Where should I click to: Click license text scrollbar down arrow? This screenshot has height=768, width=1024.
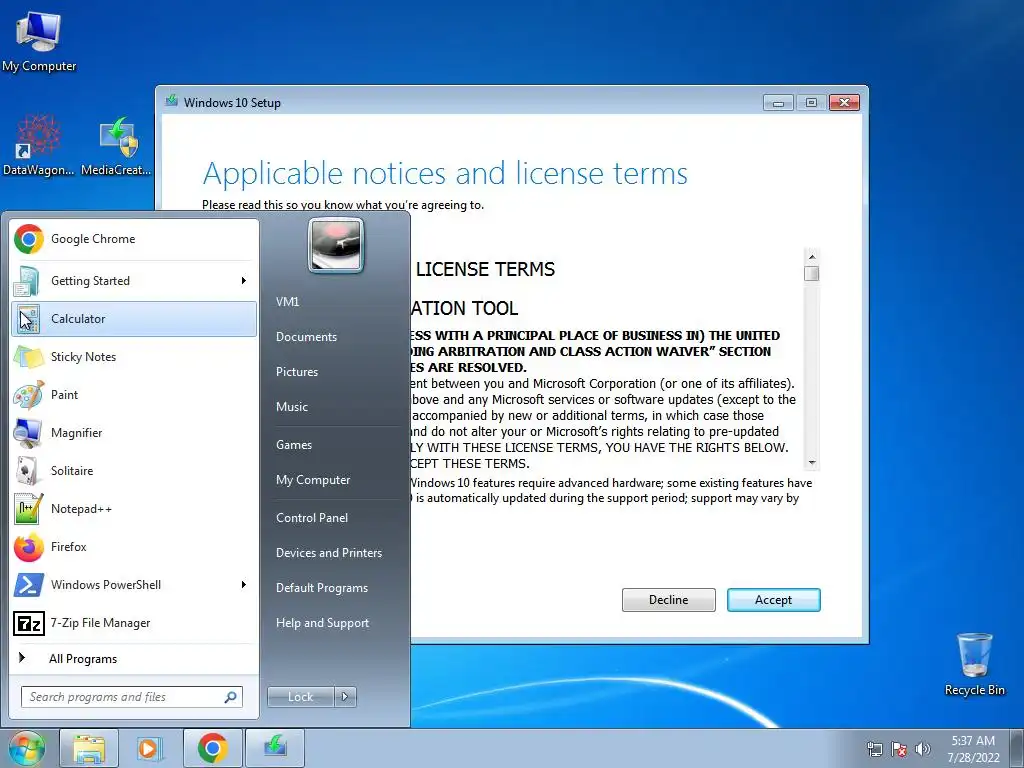point(812,463)
